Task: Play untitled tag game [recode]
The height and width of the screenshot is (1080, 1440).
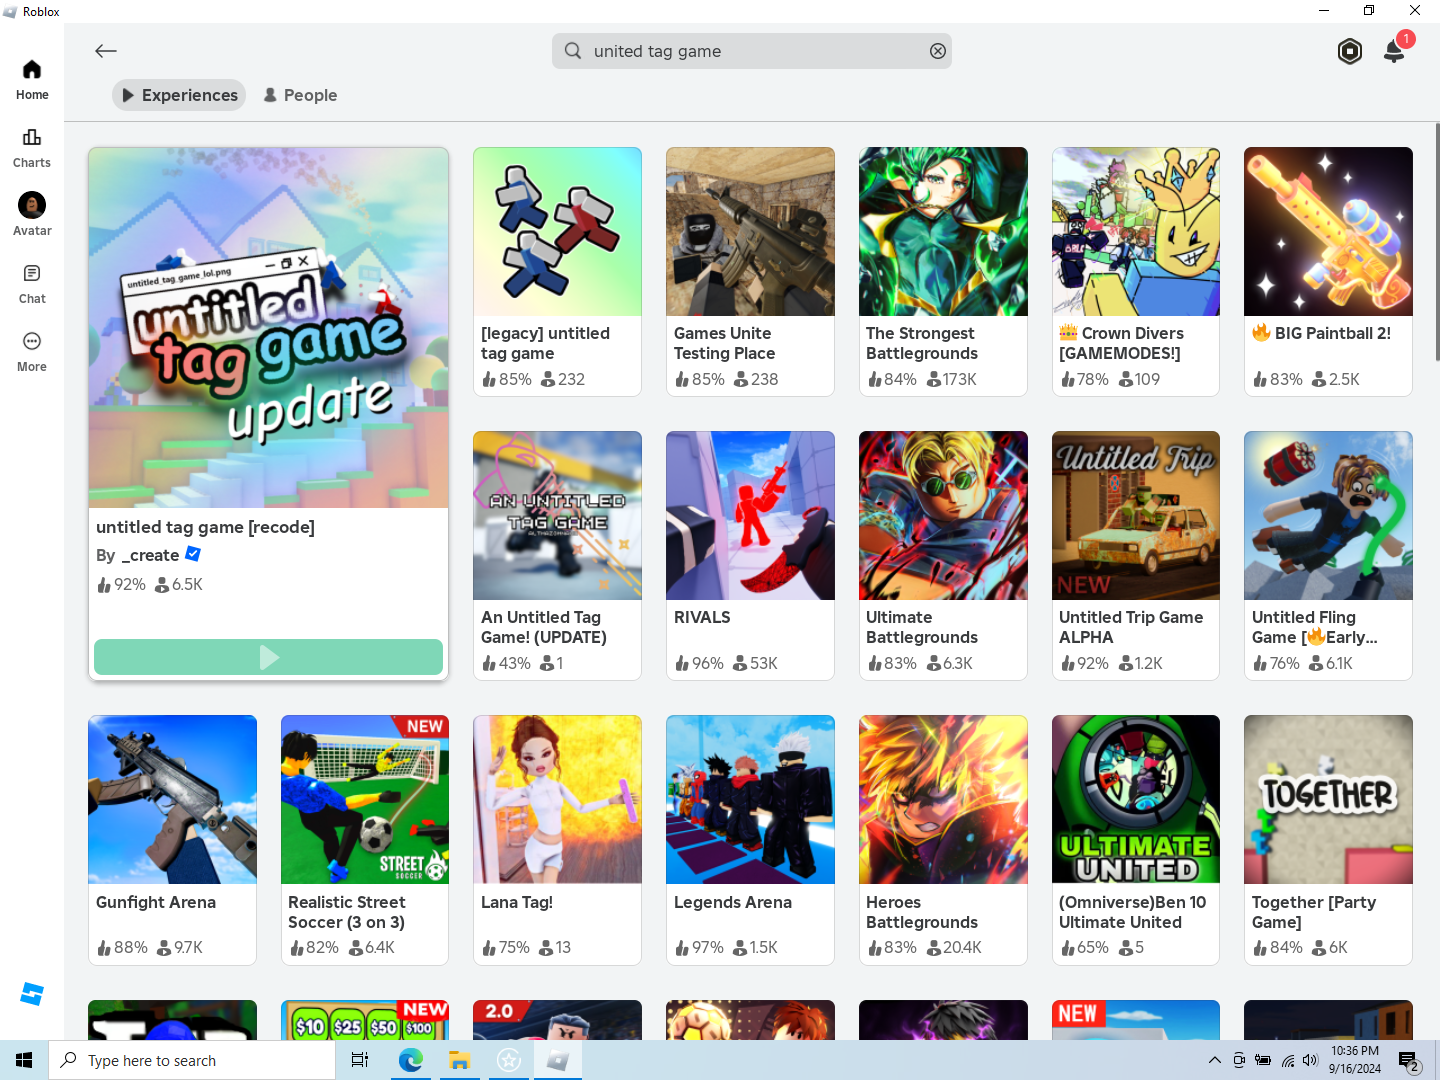Action: point(268,657)
